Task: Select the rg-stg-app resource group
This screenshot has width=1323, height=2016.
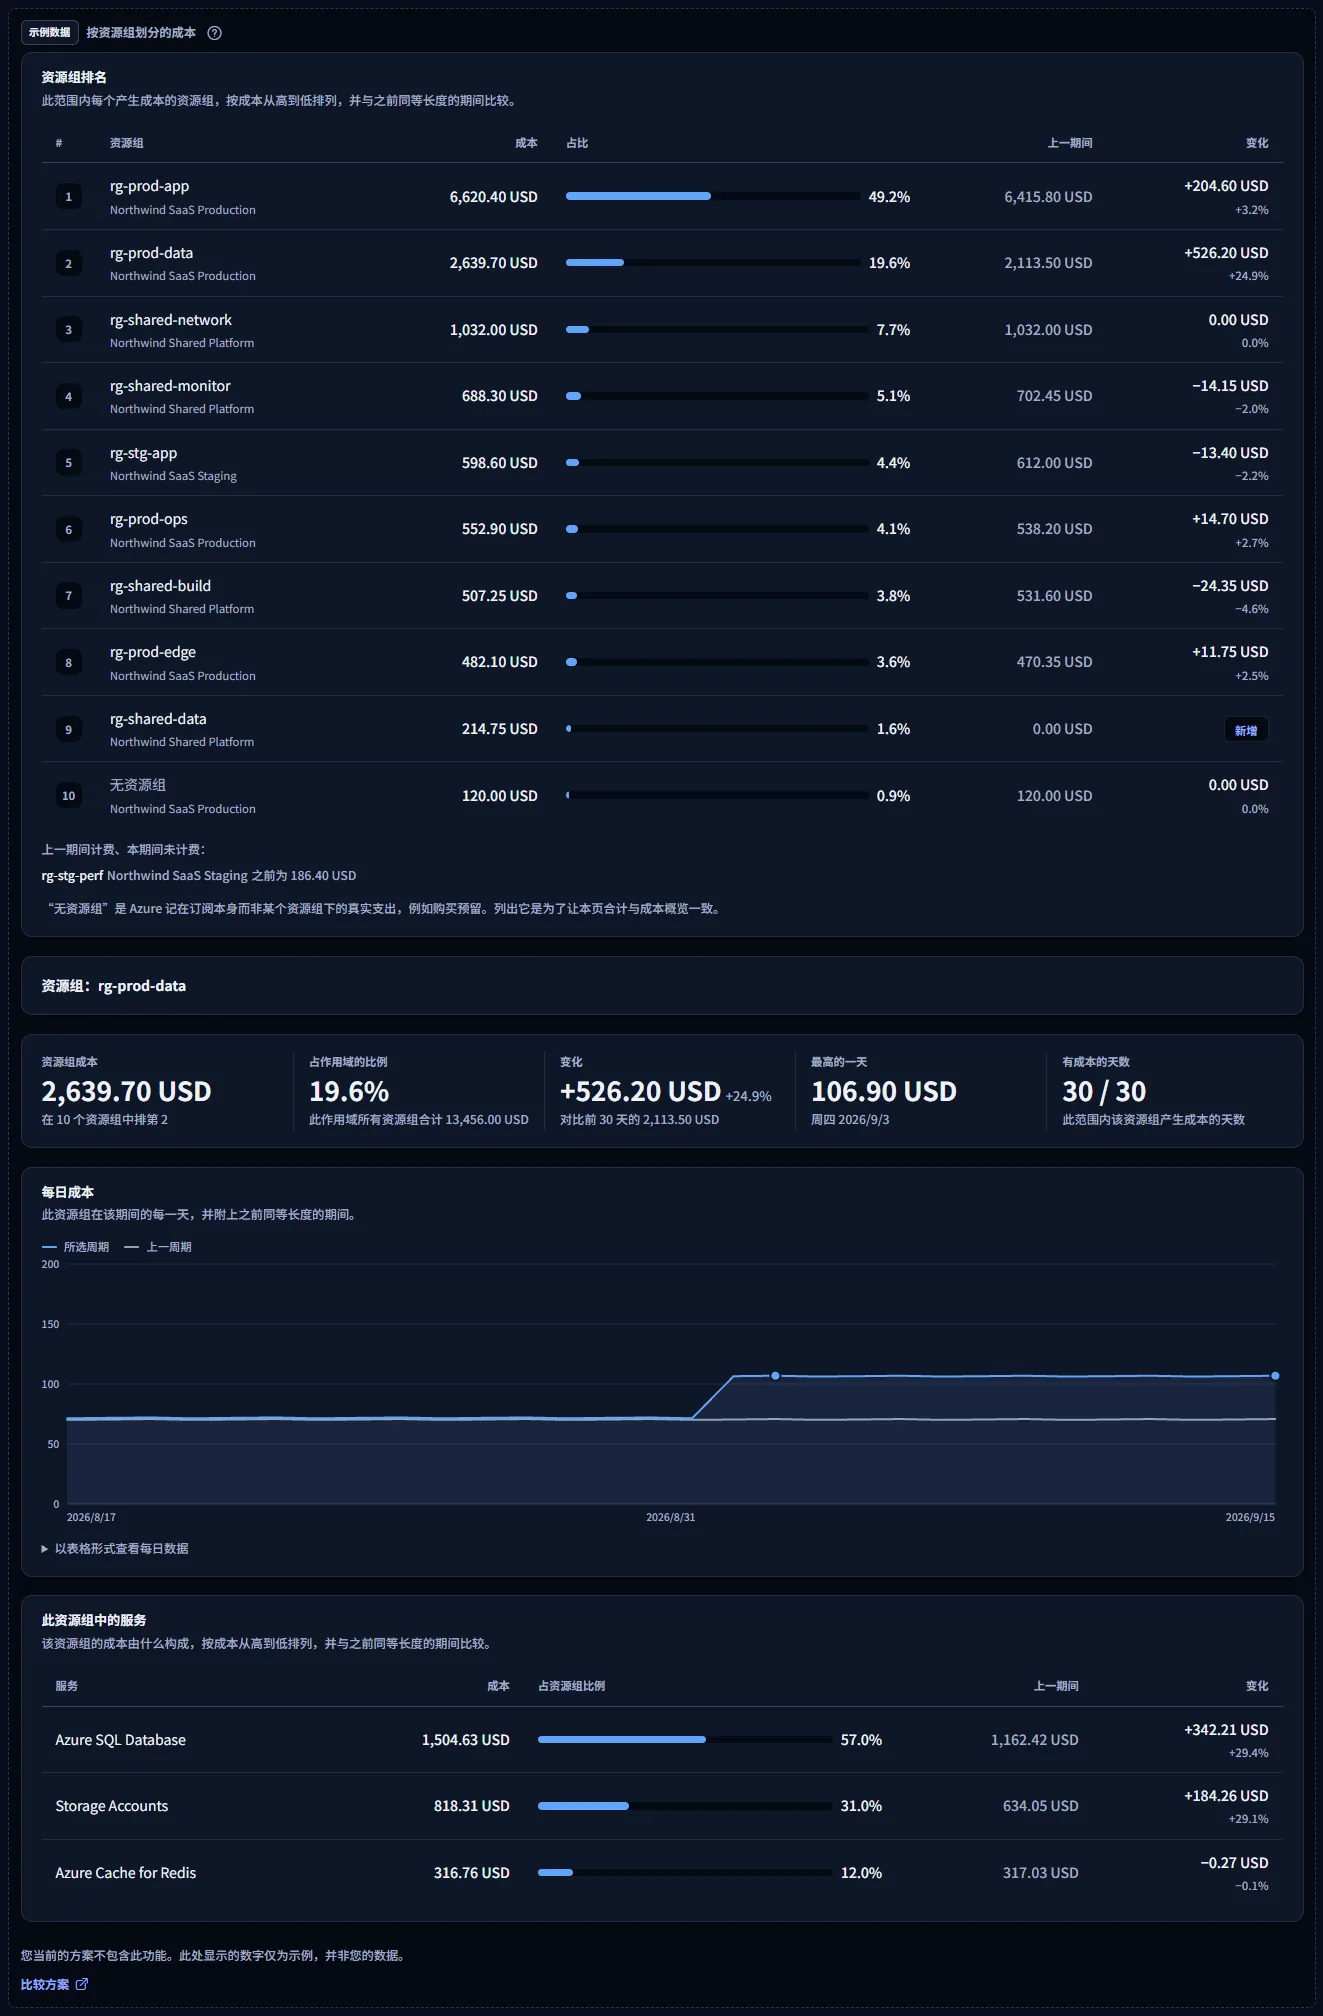Action: 143,453
